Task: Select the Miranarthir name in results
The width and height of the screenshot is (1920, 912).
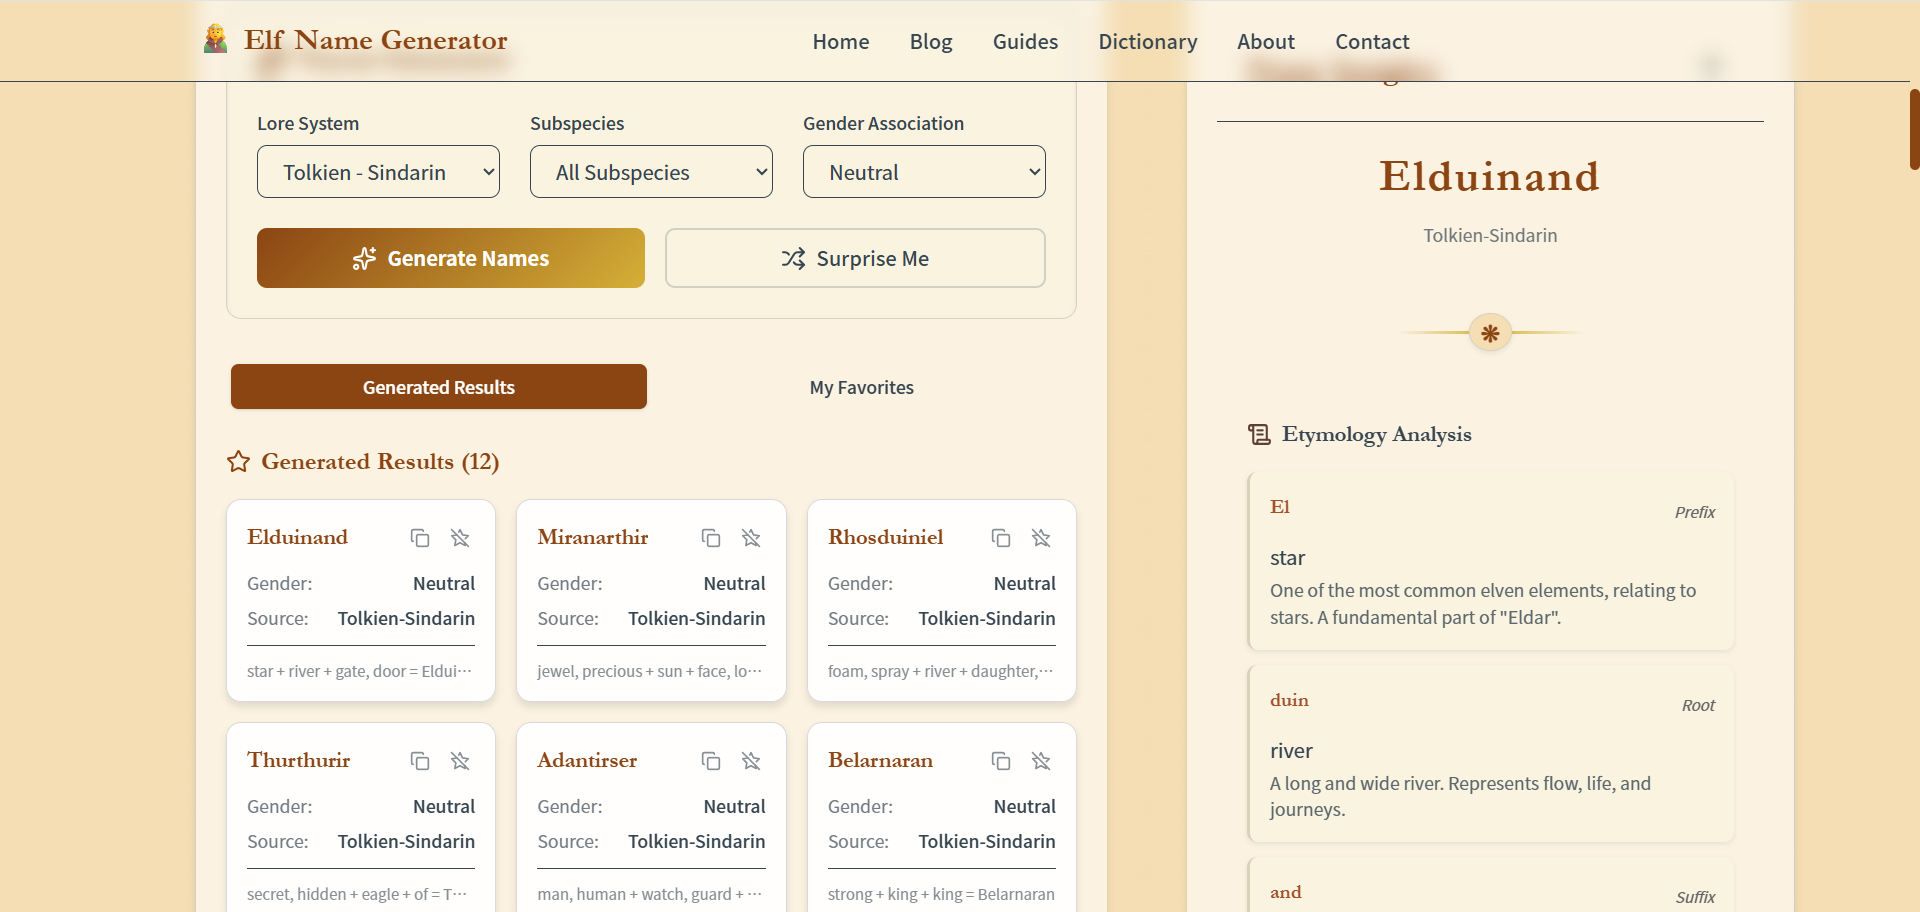Action: pyautogui.click(x=593, y=537)
